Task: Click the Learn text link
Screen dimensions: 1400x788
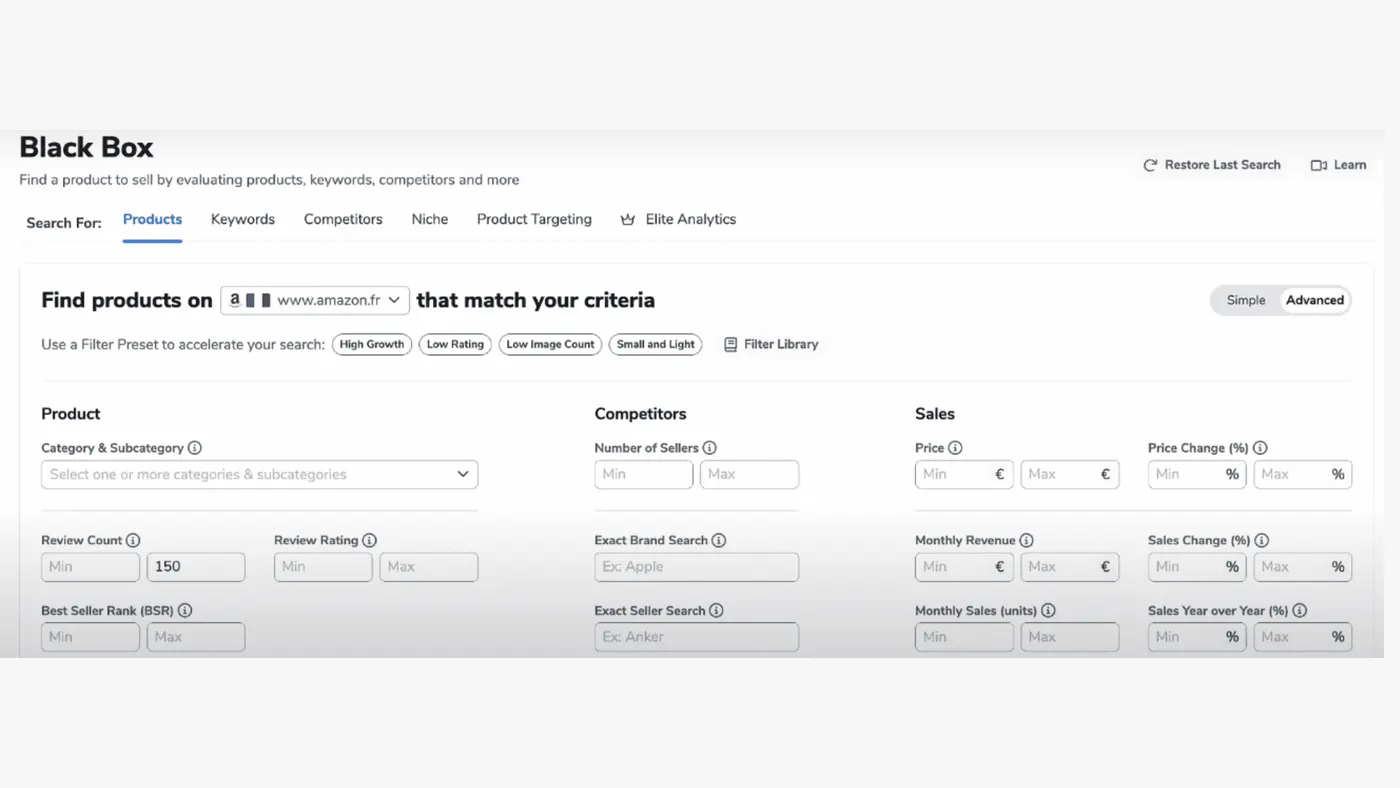Action: 1349,165
